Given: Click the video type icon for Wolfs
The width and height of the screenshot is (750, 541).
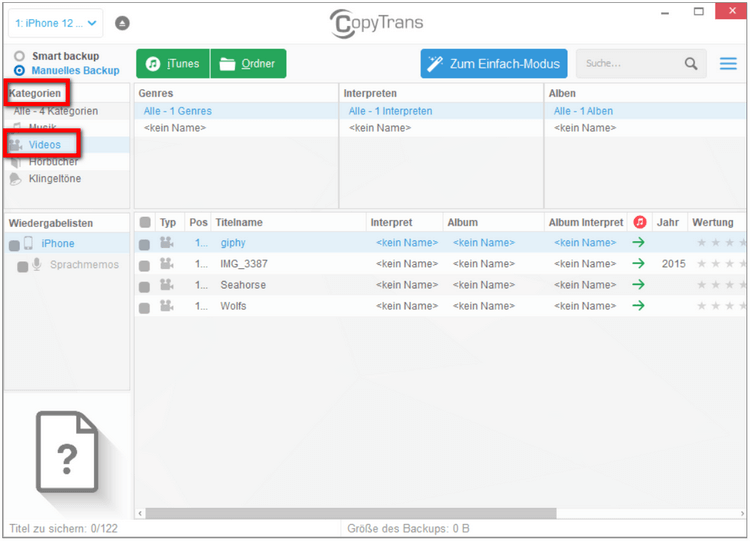Looking at the screenshot, I should (166, 306).
